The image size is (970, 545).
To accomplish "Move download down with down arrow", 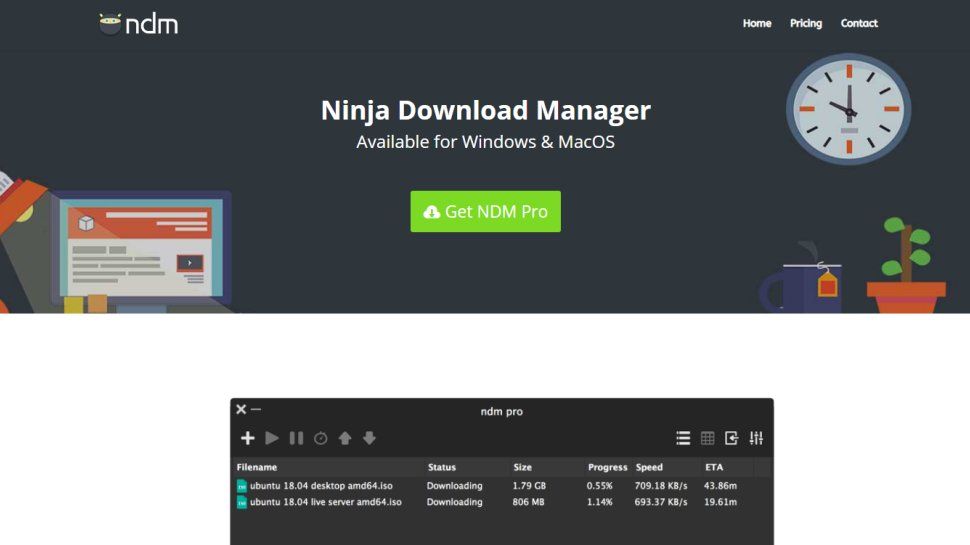I will click(369, 438).
